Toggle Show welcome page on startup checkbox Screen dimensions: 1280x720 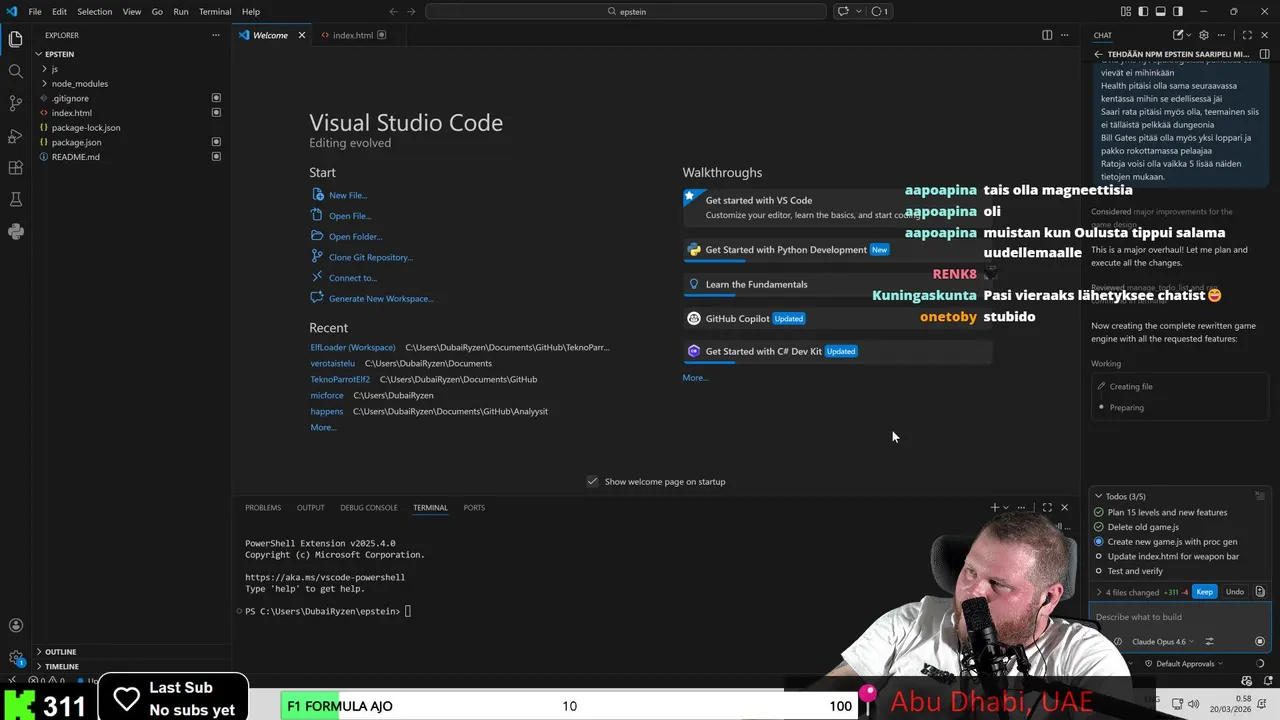592,481
